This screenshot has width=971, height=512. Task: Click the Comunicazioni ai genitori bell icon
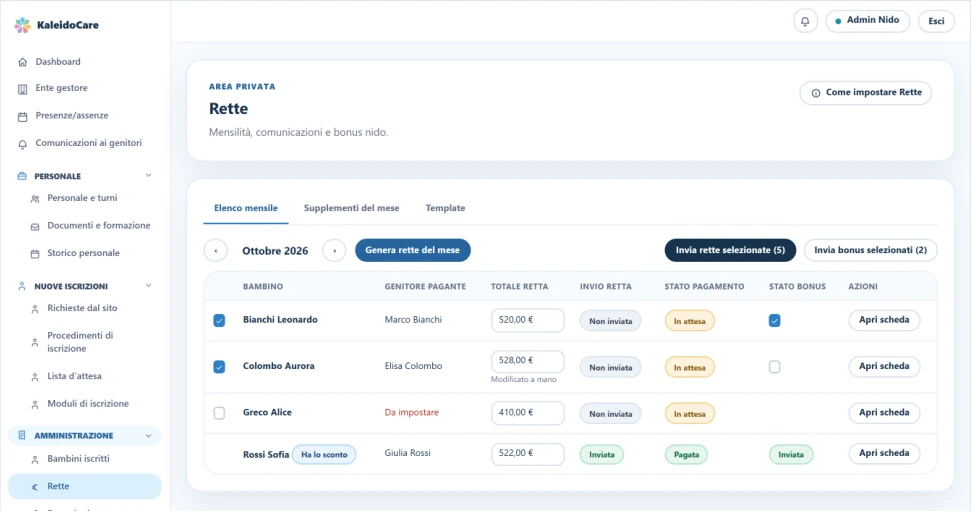click(22, 144)
